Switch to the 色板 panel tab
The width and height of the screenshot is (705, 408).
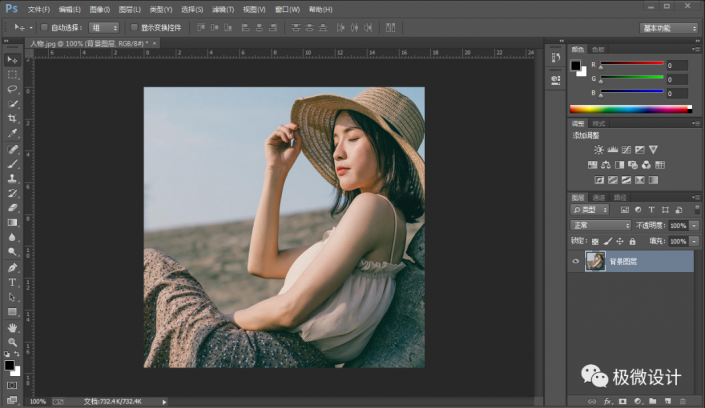pos(598,49)
